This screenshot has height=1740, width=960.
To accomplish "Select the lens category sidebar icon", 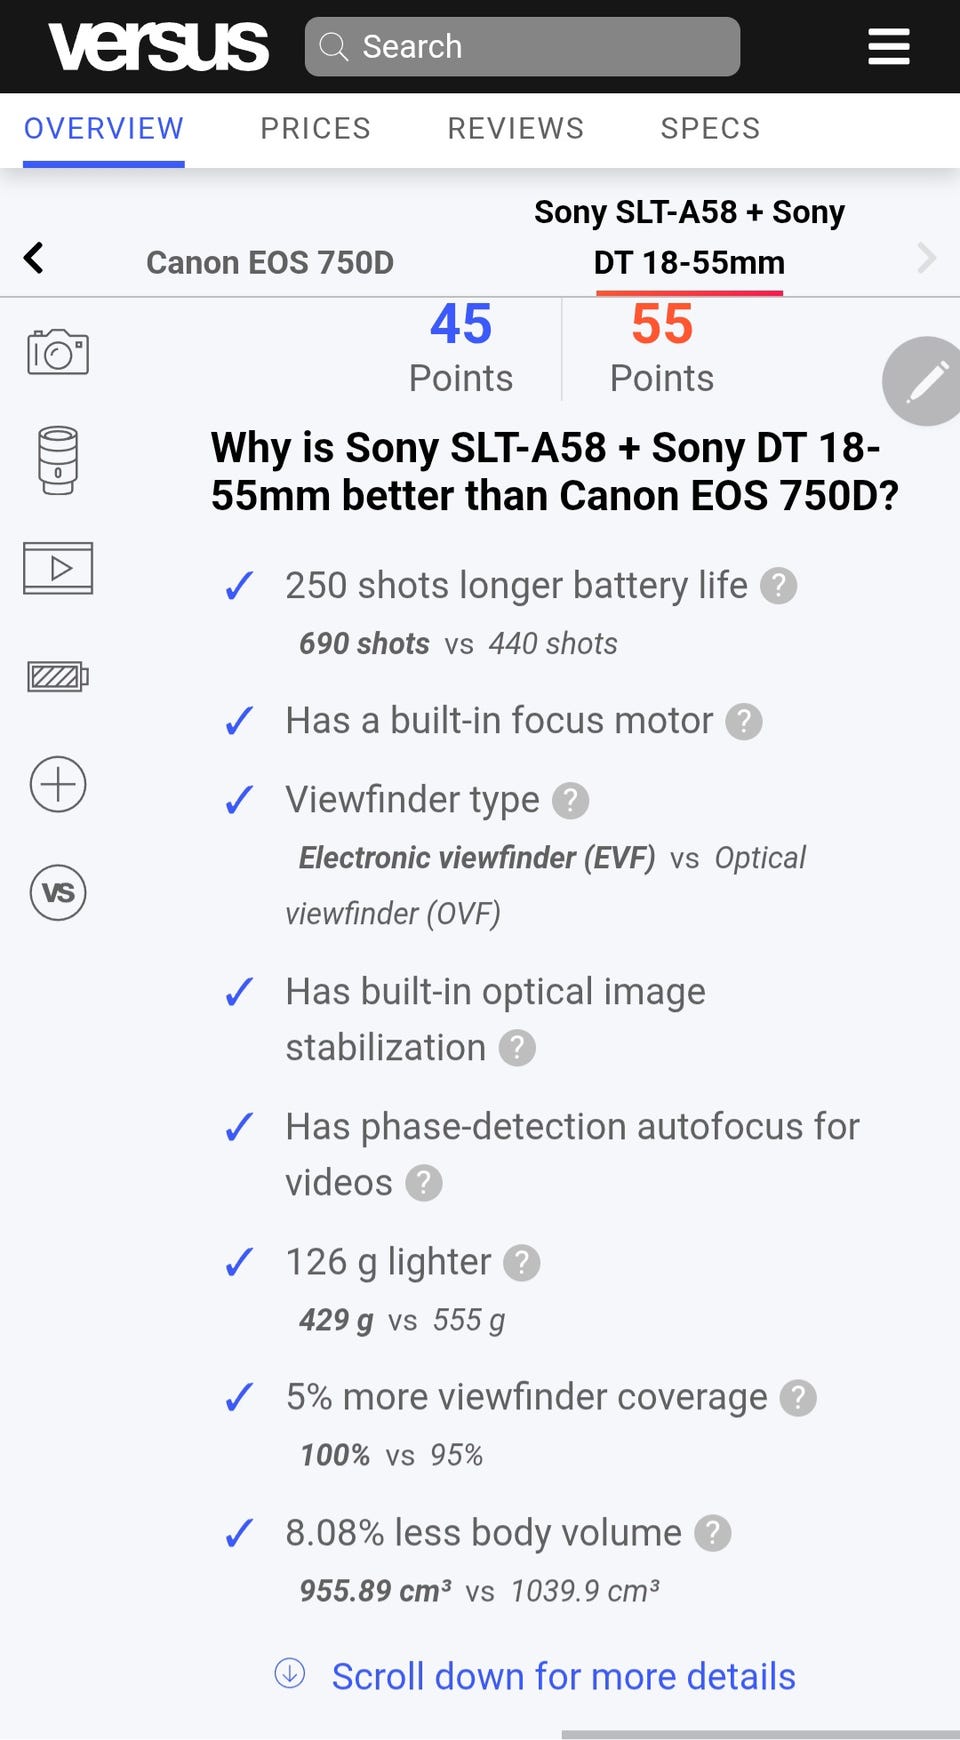I will (58, 460).
